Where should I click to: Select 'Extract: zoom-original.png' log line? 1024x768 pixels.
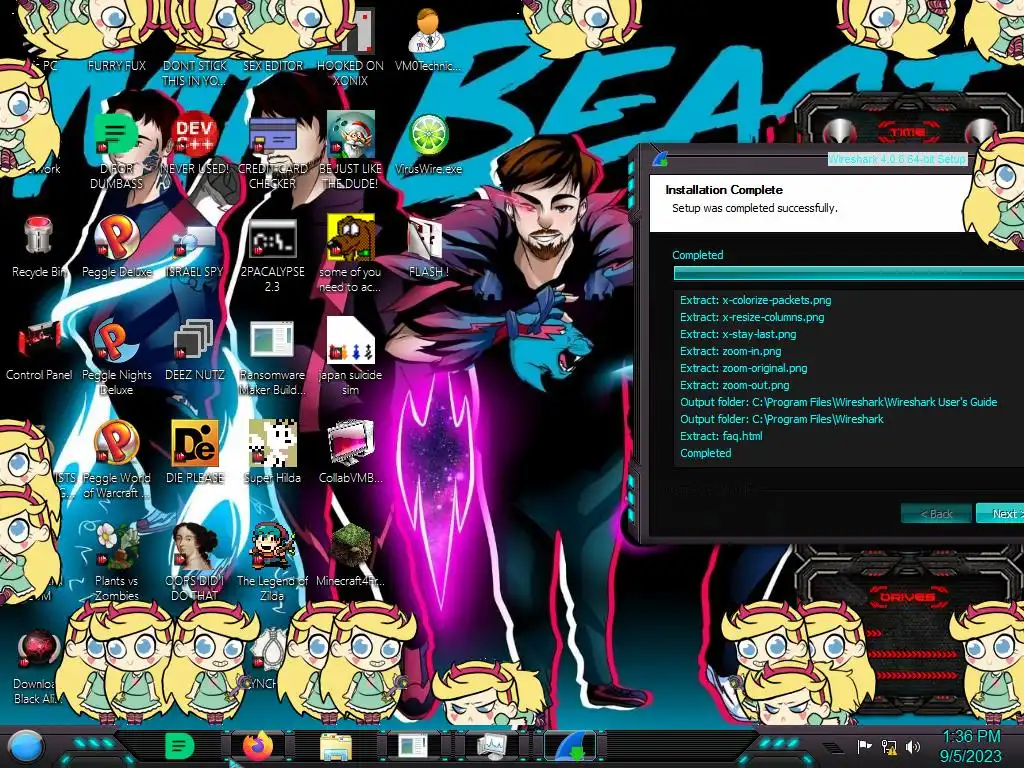[x=743, y=368]
